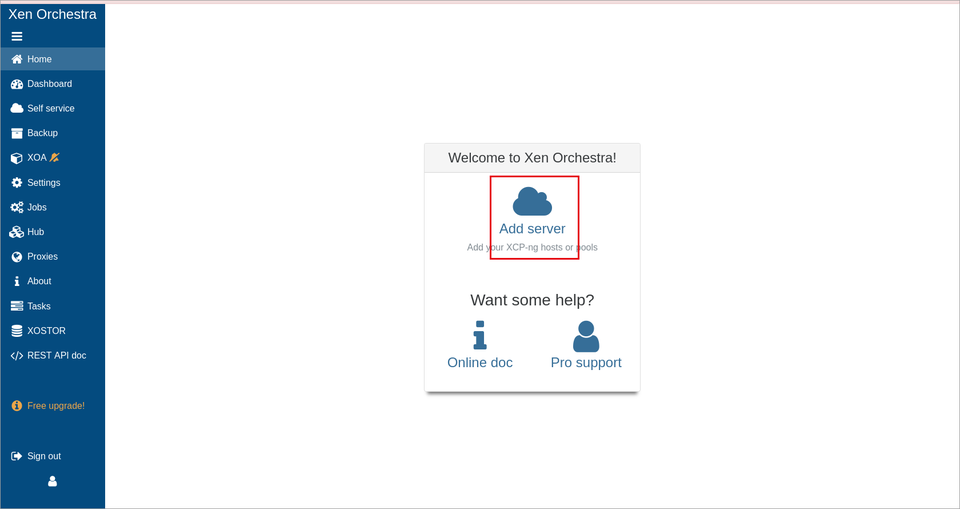Click the REST API doc code icon
960x509 pixels.
tap(17, 355)
